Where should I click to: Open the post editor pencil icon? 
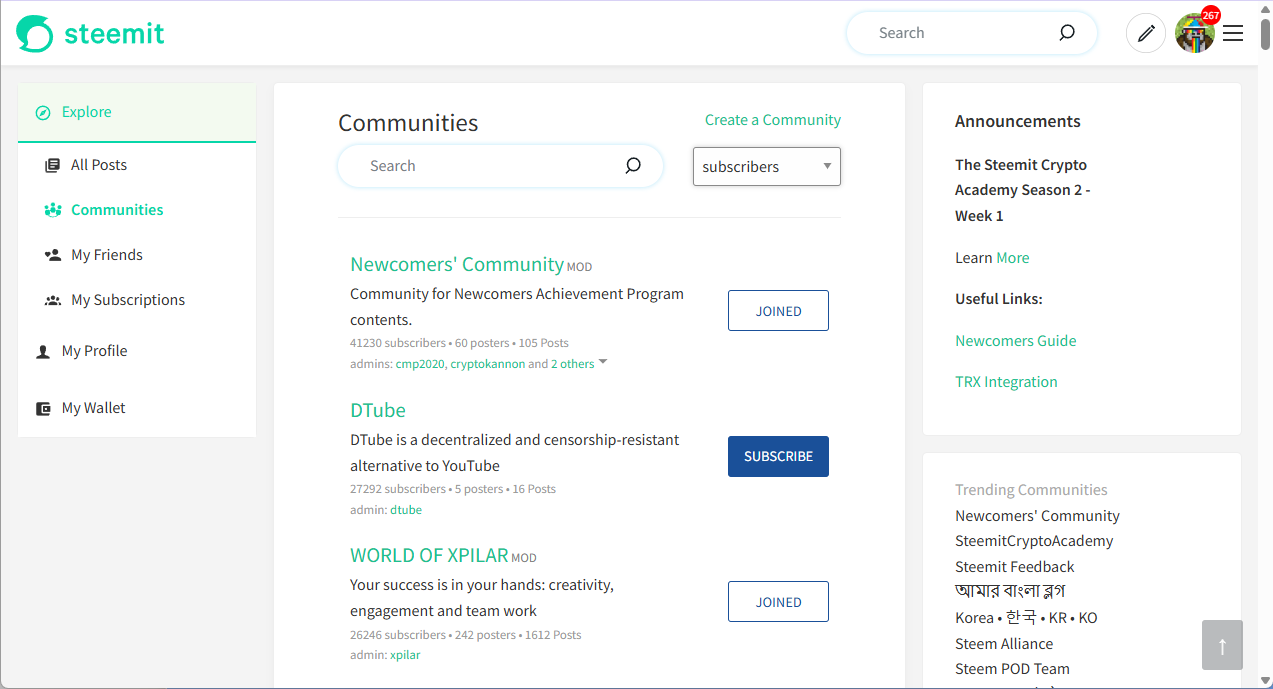point(1146,33)
